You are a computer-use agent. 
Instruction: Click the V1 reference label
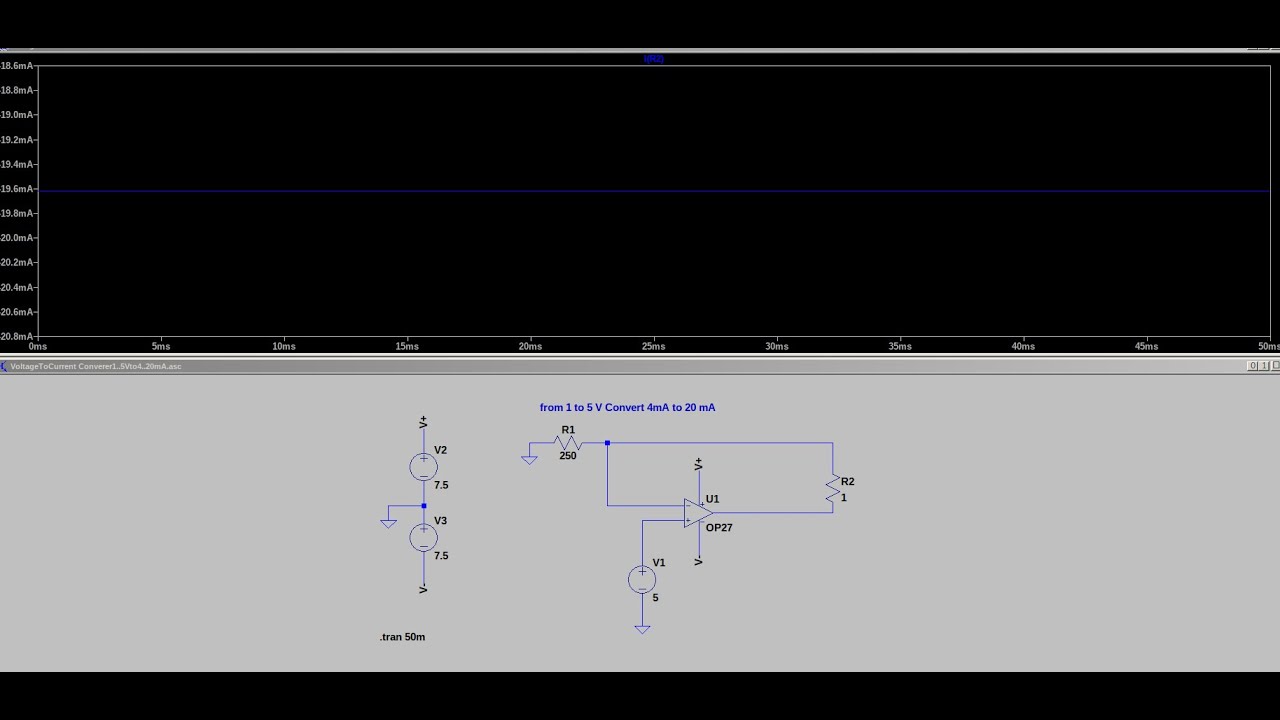pos(659,563)
